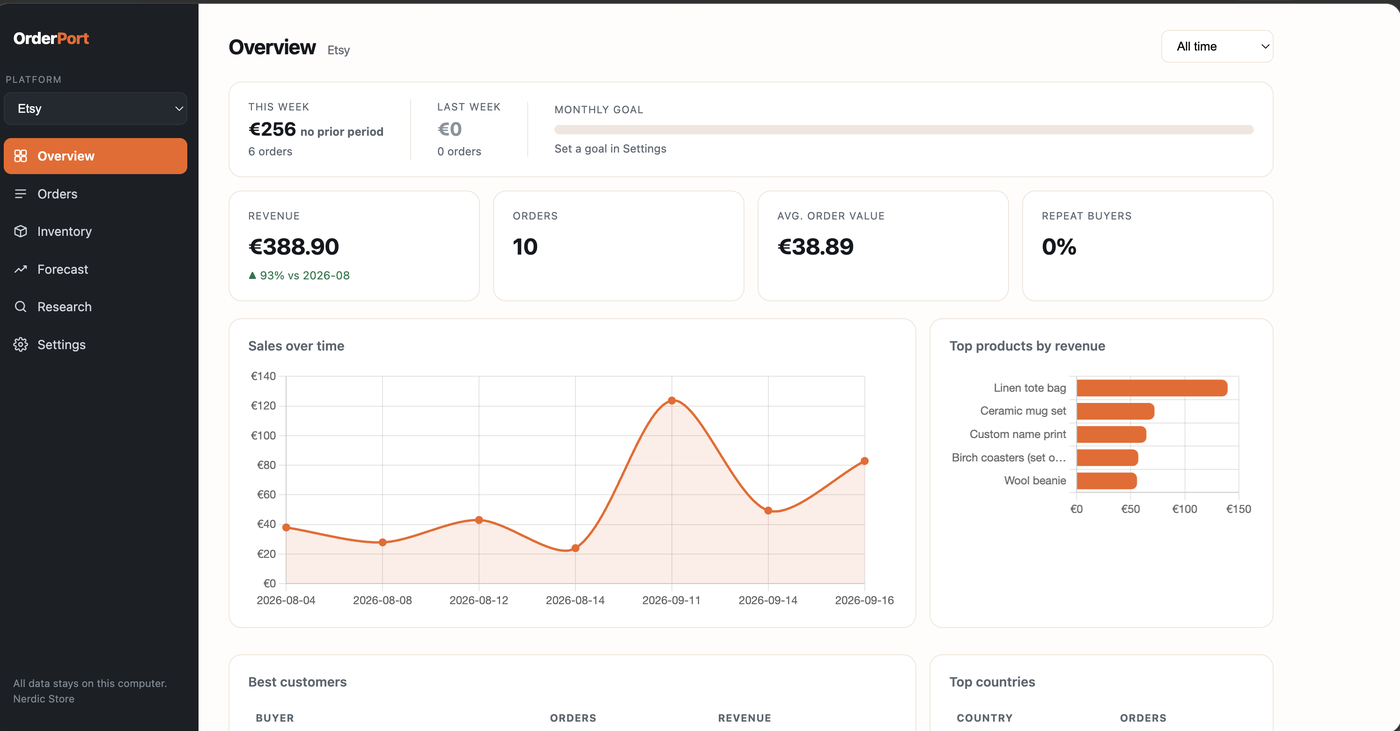Click the 2026-08-08 chart data point
This screenshot has height=731, width=1400.
pyautogui.click(x=382, y=542)
